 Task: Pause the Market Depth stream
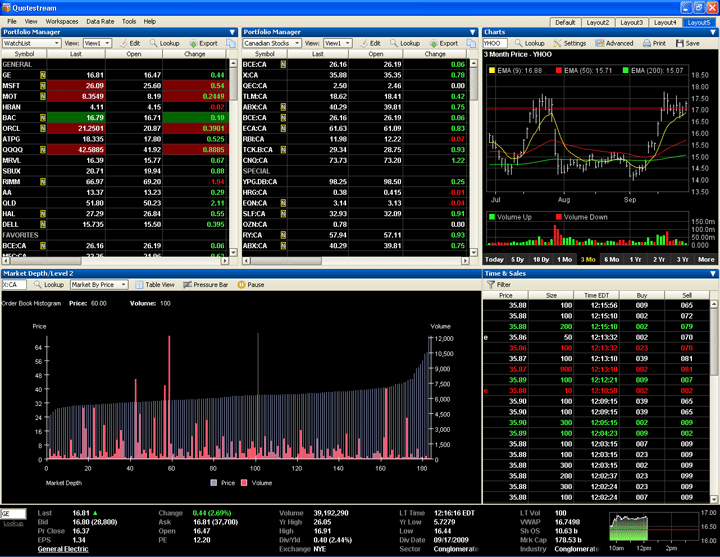[x=251, y=285]
